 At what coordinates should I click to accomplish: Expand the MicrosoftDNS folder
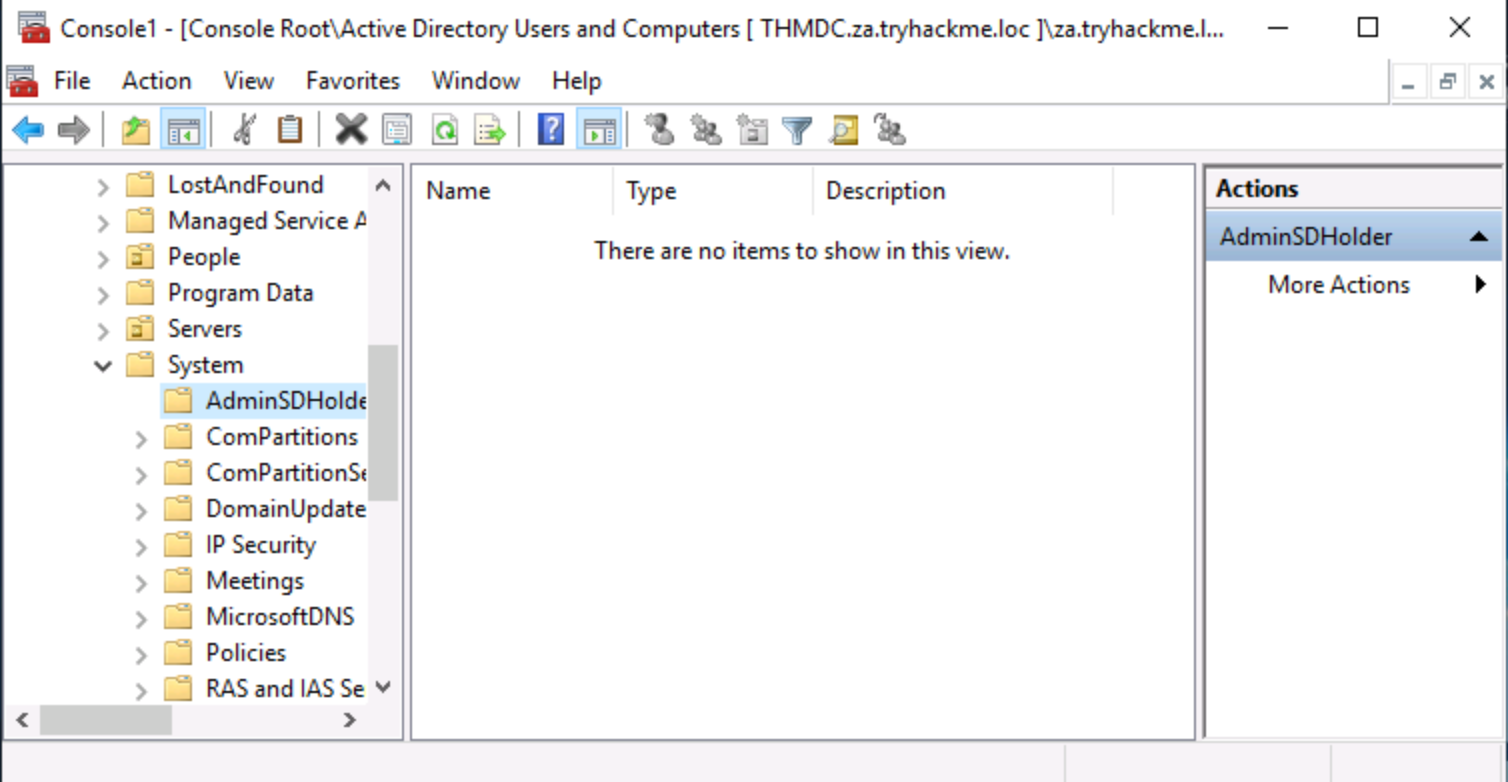[x=141, y=618]
